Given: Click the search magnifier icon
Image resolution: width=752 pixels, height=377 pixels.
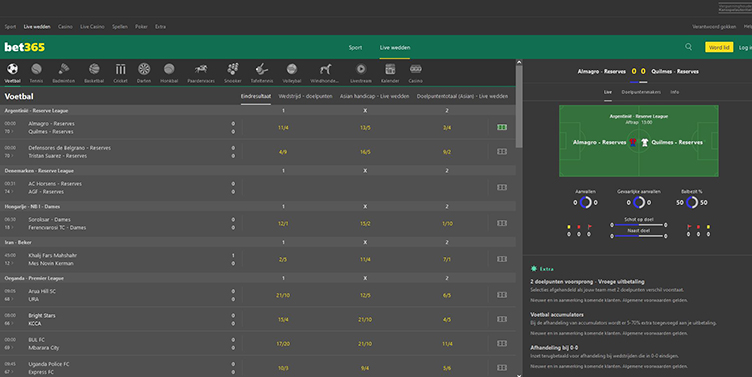Looking at the screenshot, I should (688, 47).
